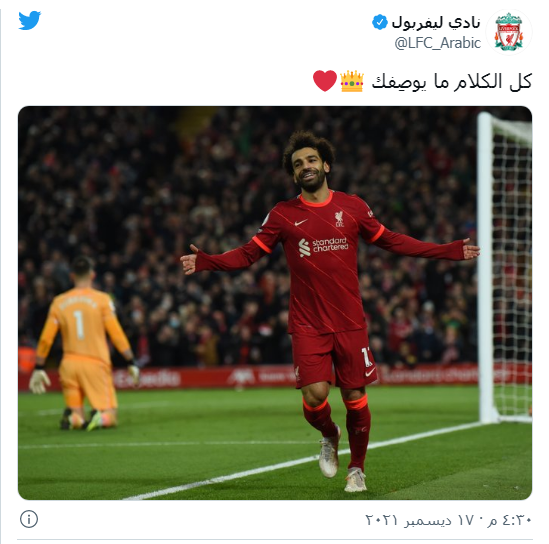Click the tweet text كل الكلام ما يوصفك
The height and width of the screenshot is (544, 549).
coord(452,82)
